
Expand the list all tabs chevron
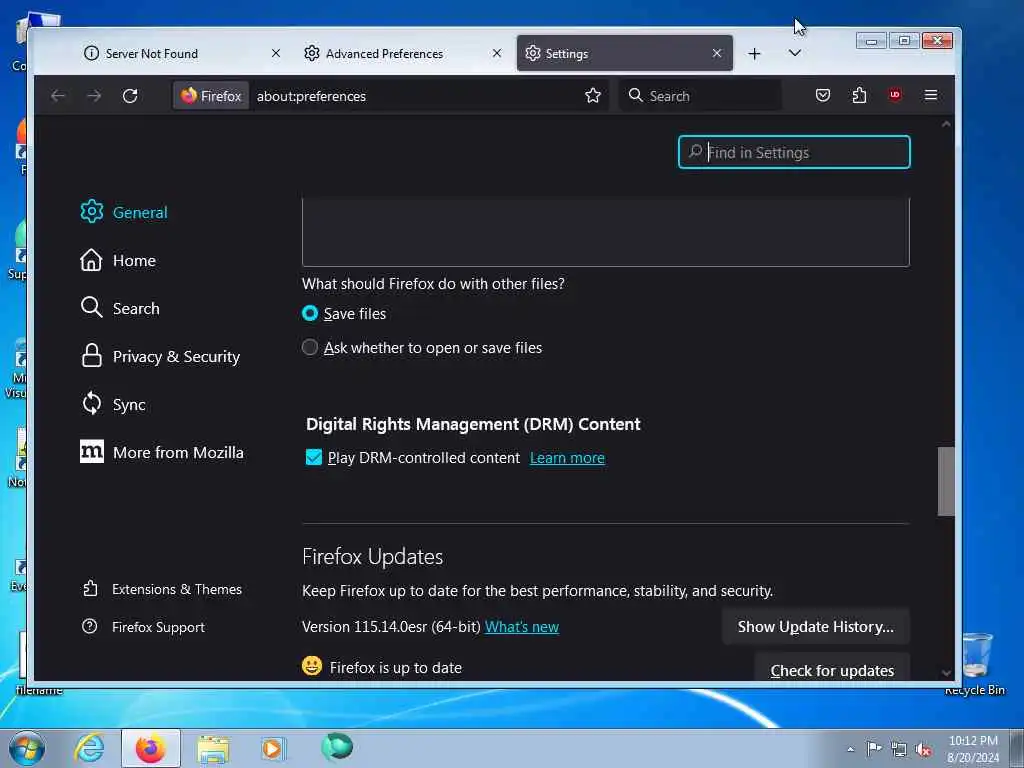coord(794,53)
